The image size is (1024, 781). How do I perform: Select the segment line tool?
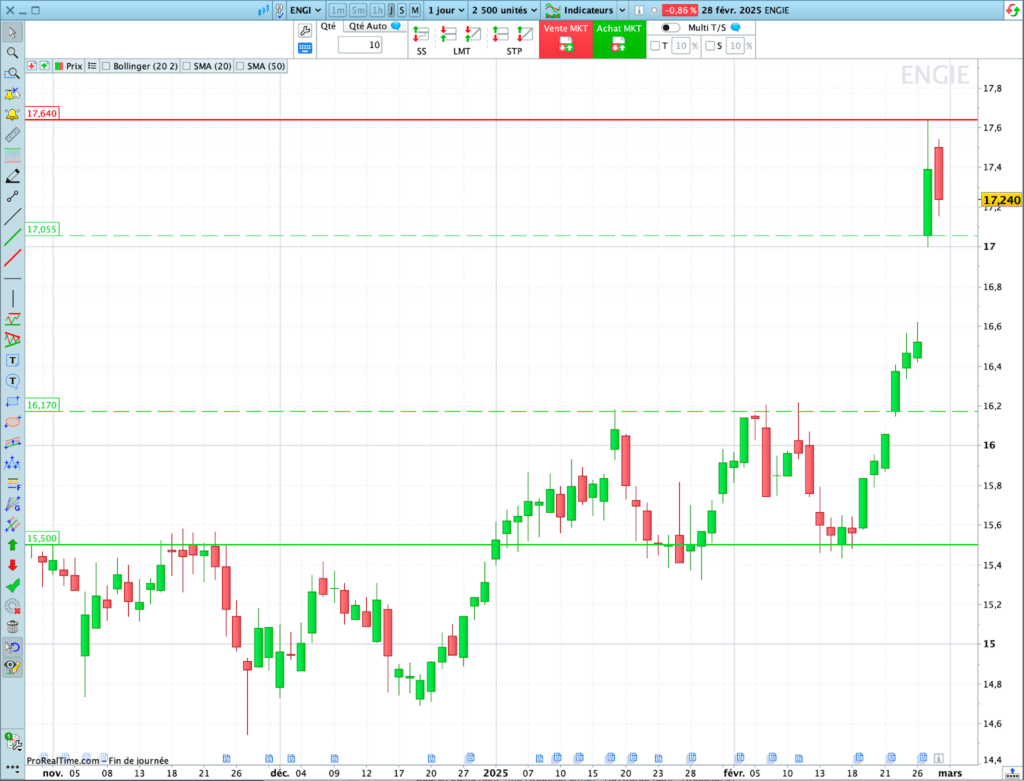[12, 197]
